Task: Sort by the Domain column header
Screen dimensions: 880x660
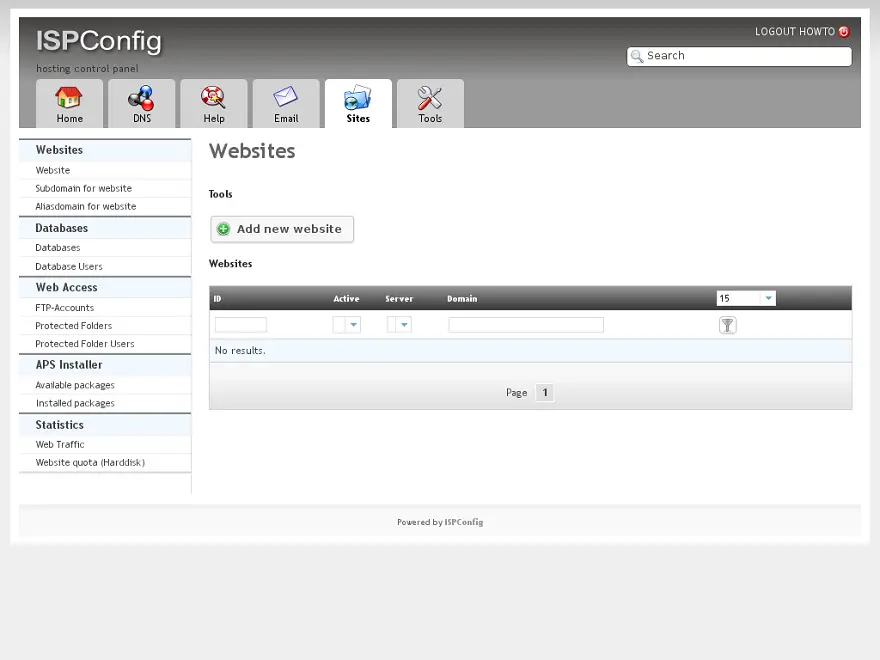Action: (x=462, y=299)
